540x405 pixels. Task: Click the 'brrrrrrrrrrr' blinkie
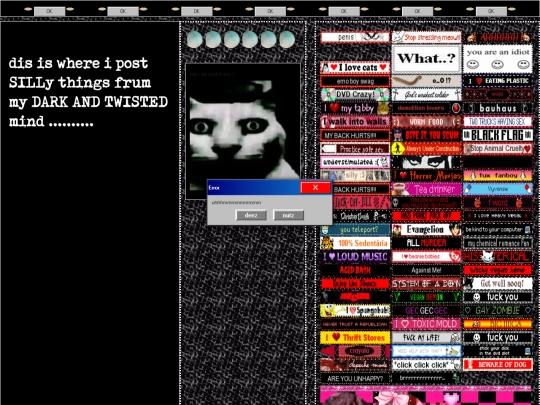pos(426,378)
